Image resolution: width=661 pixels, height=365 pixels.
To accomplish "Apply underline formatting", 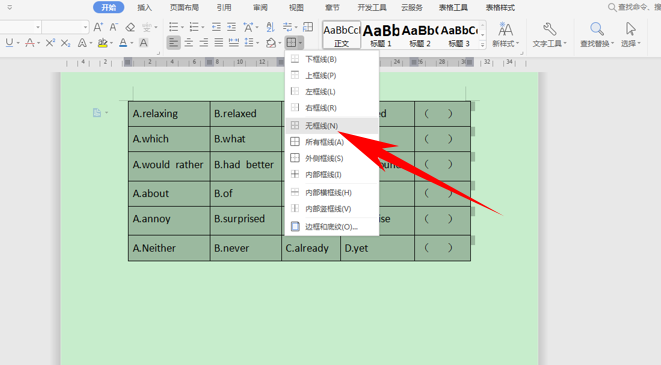I will tap(9, 43).
